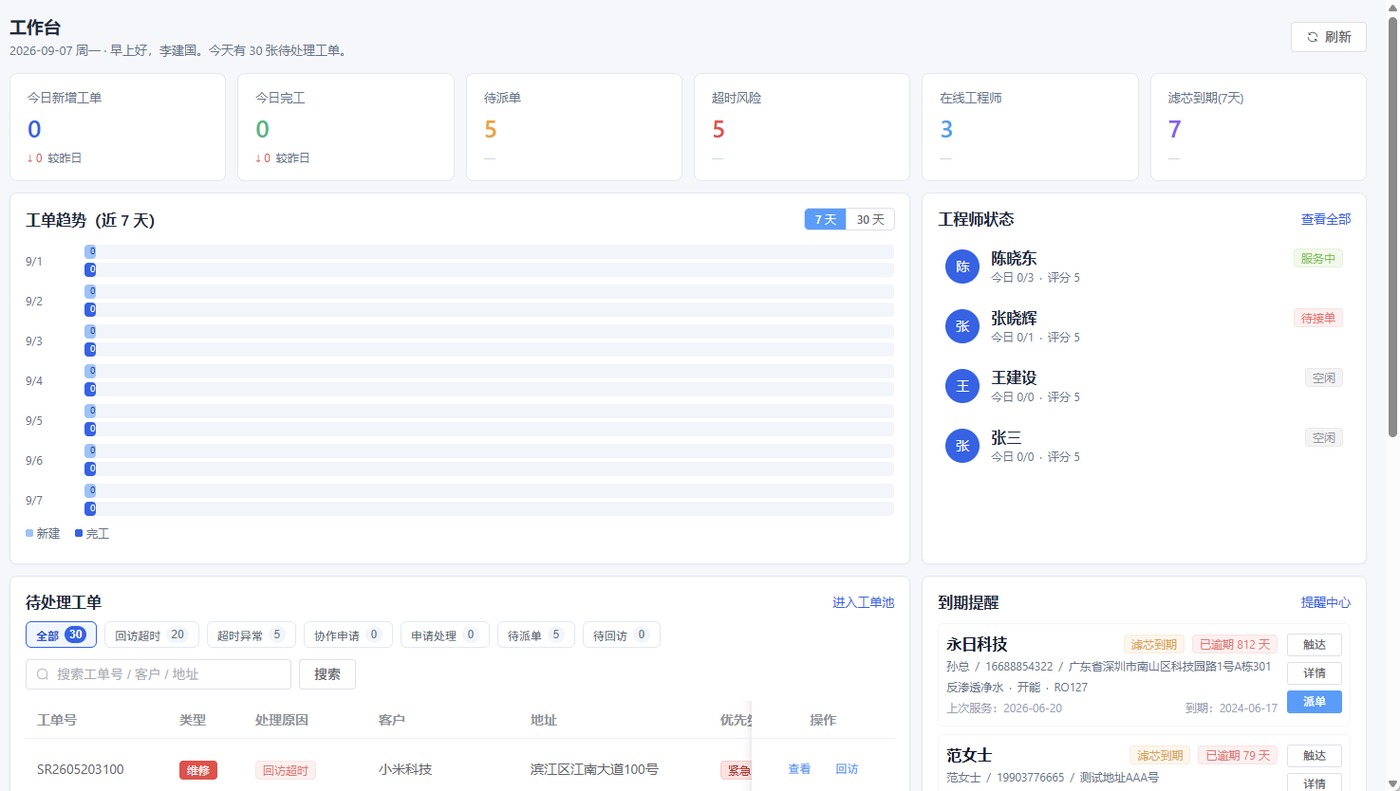The width and height of the screenshot is (1400, 791).
Task: Click 陈晓东 avatar icon
Action: 962,266
